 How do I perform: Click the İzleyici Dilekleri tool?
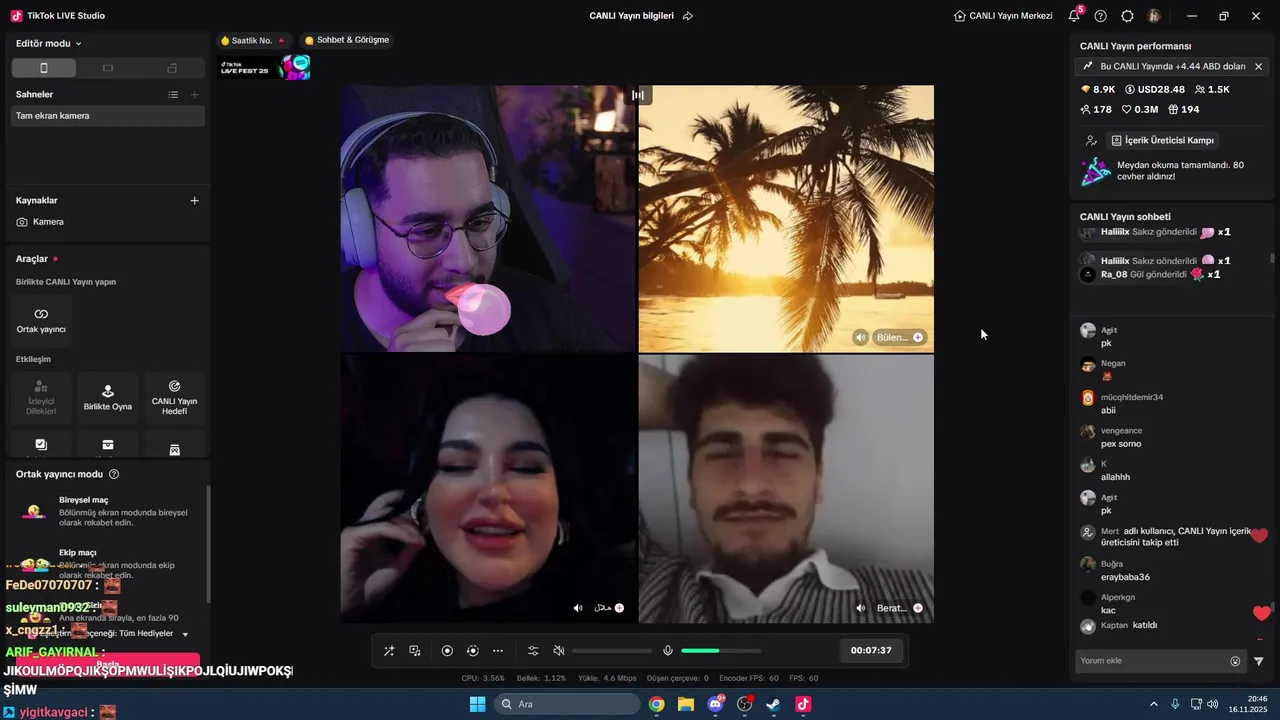[x=41, y=397]
